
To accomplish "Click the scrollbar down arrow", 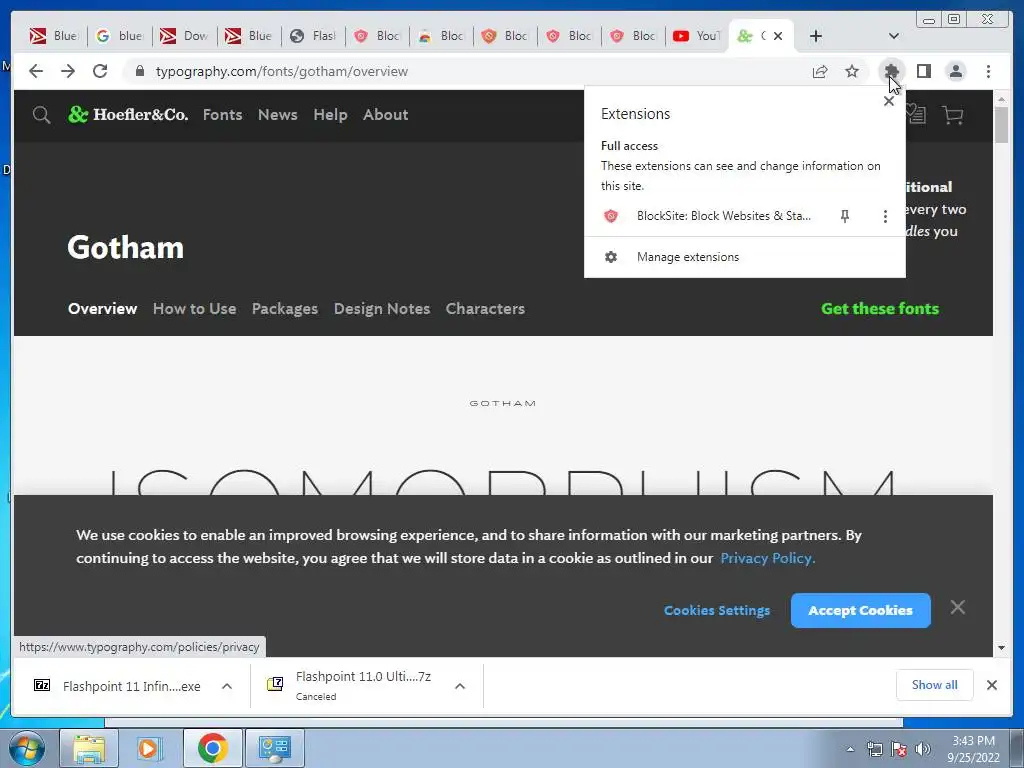I will 1001,648.
